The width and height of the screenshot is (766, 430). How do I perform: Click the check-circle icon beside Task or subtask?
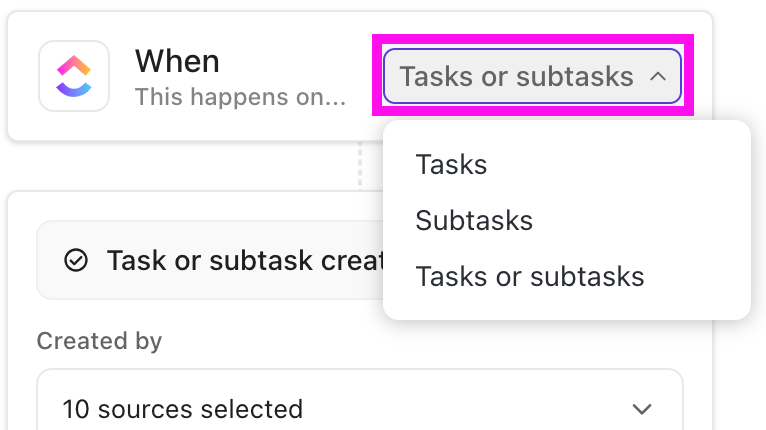(75, 261)
